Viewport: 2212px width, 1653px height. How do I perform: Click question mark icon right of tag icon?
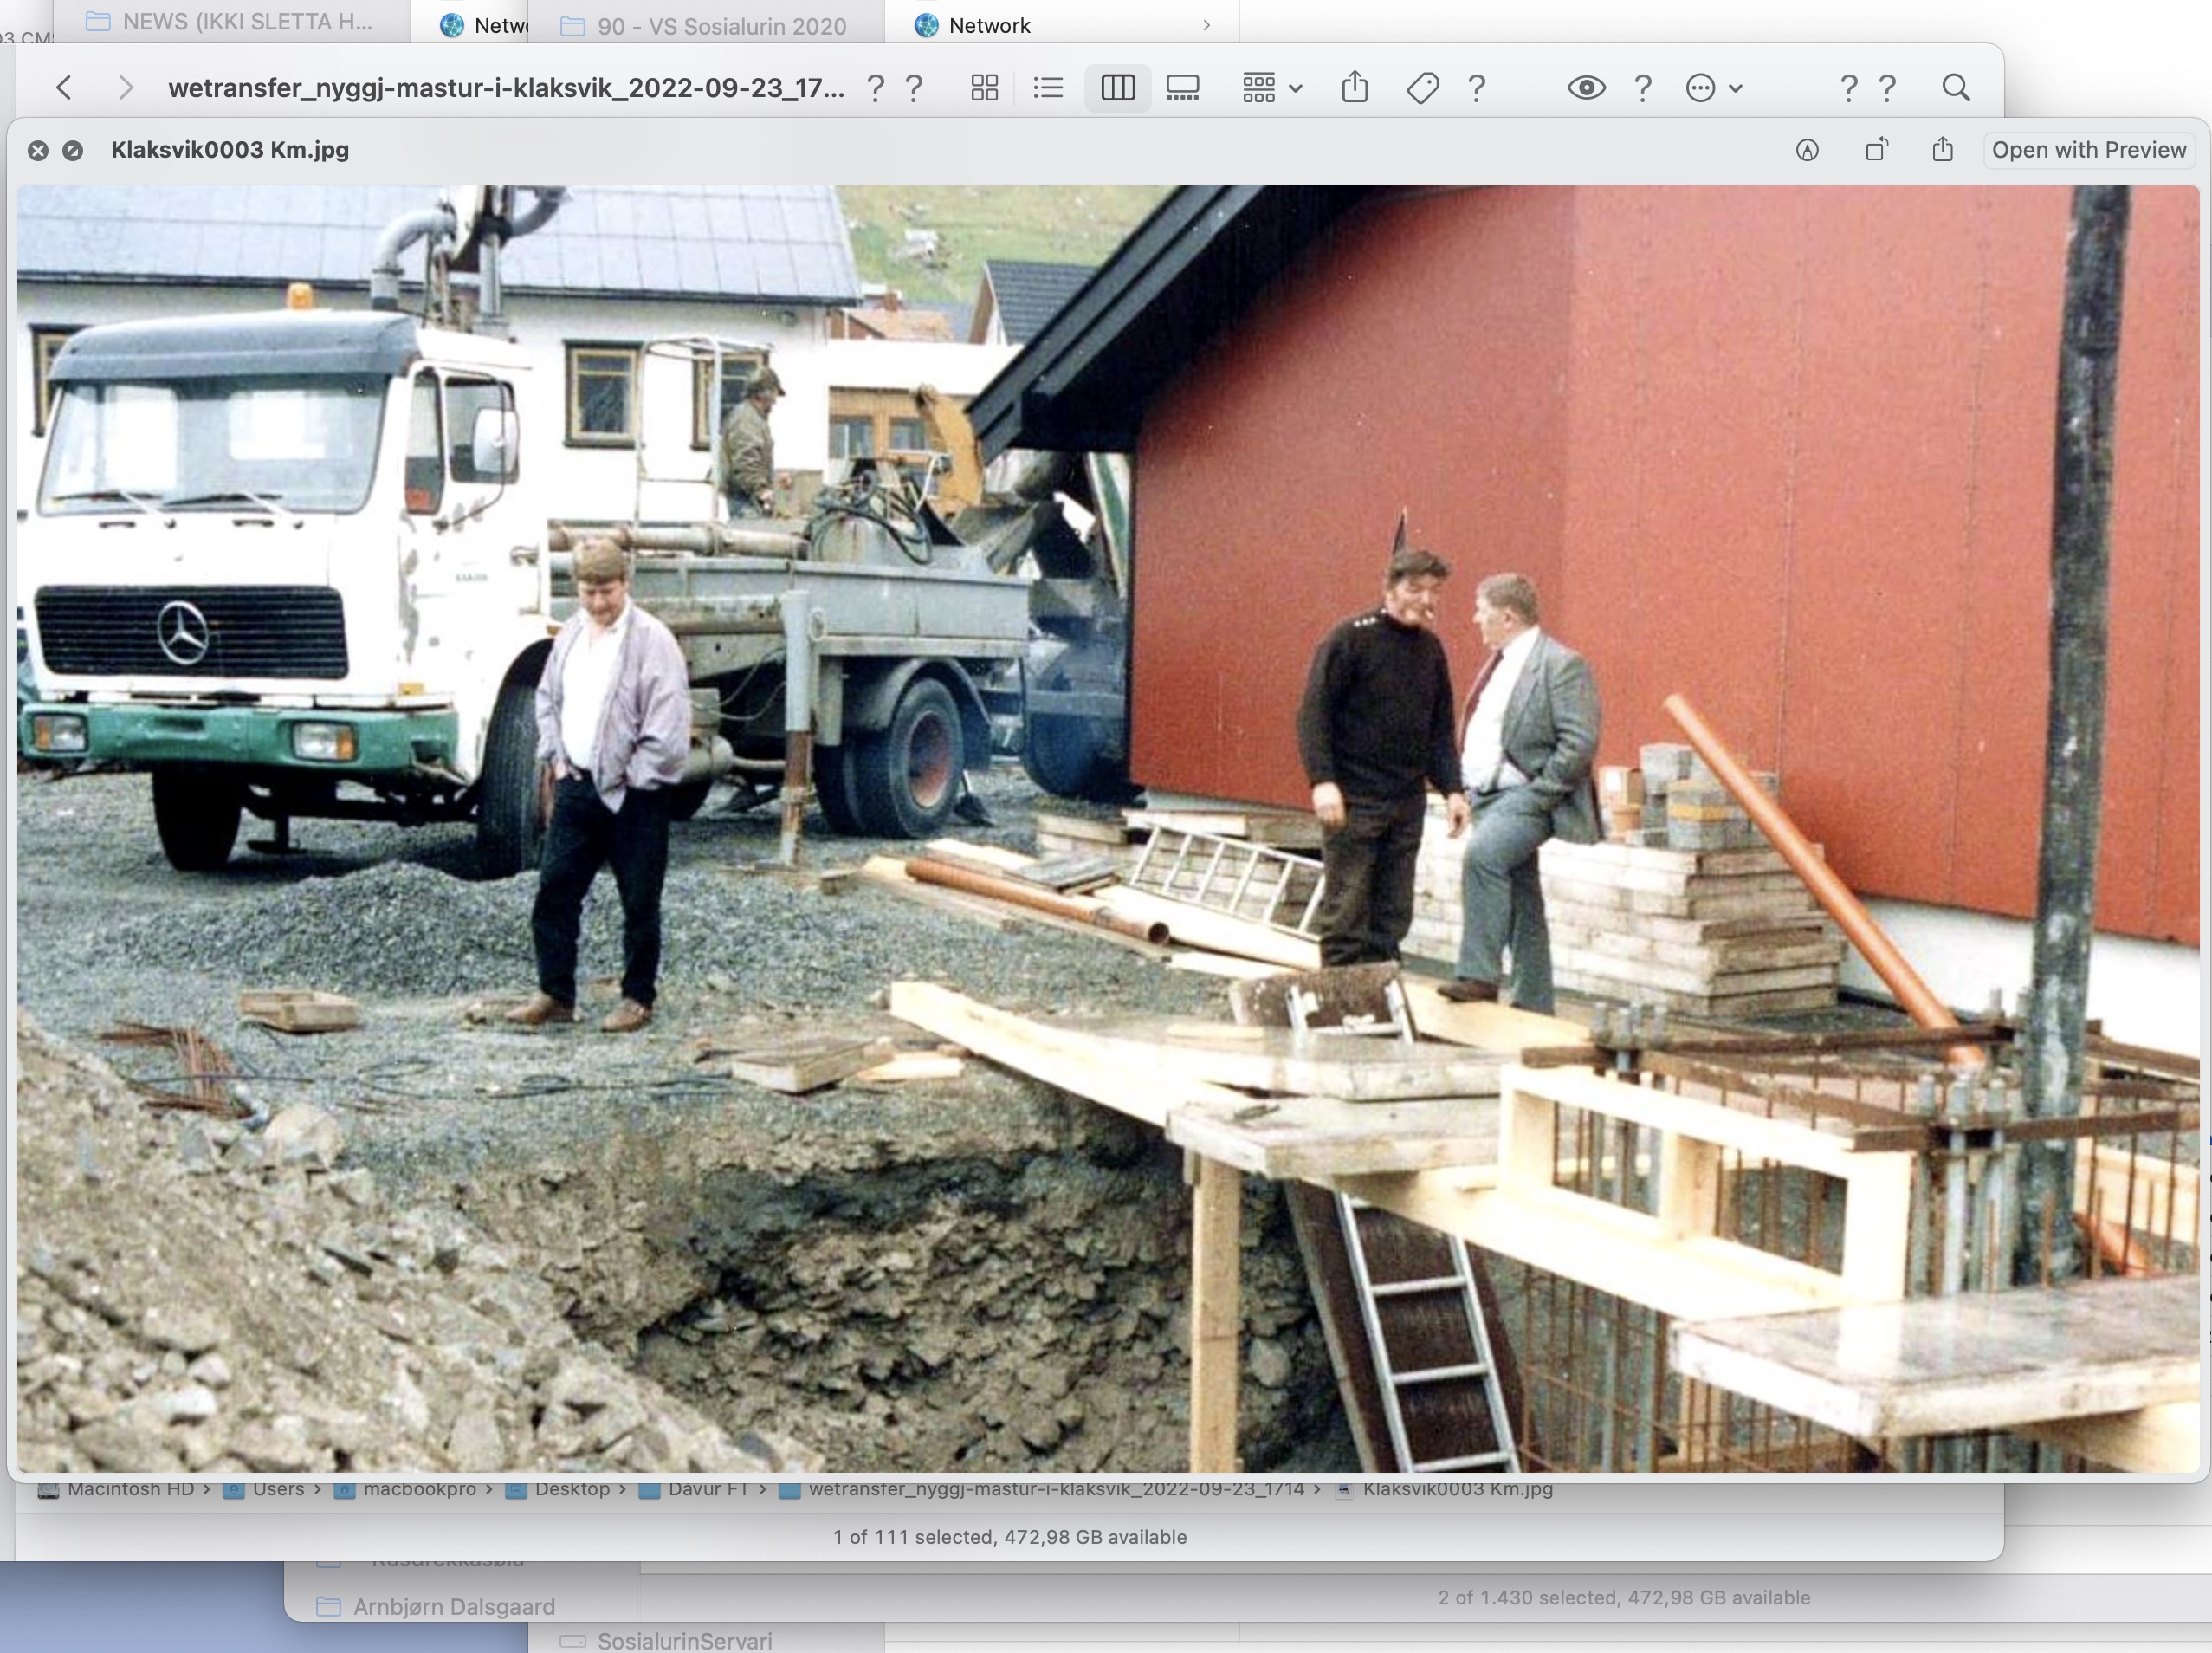tap(1476, 88)
